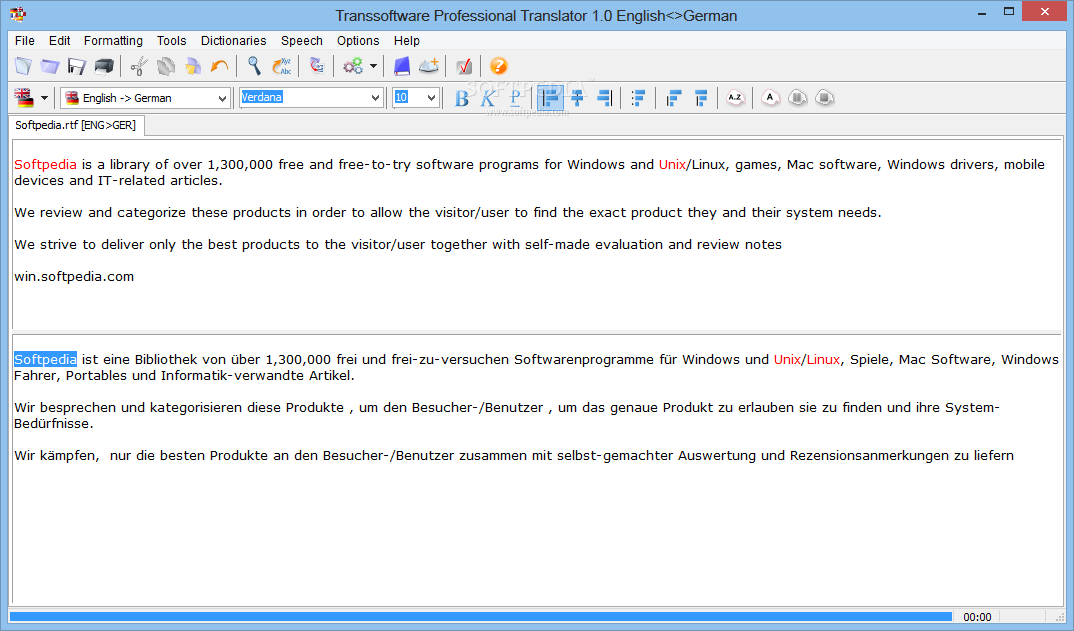Pause speech with the pause bubble icon
This screenshot has height=631, width=1074.
pyautogui.click(x=797, y=98)
